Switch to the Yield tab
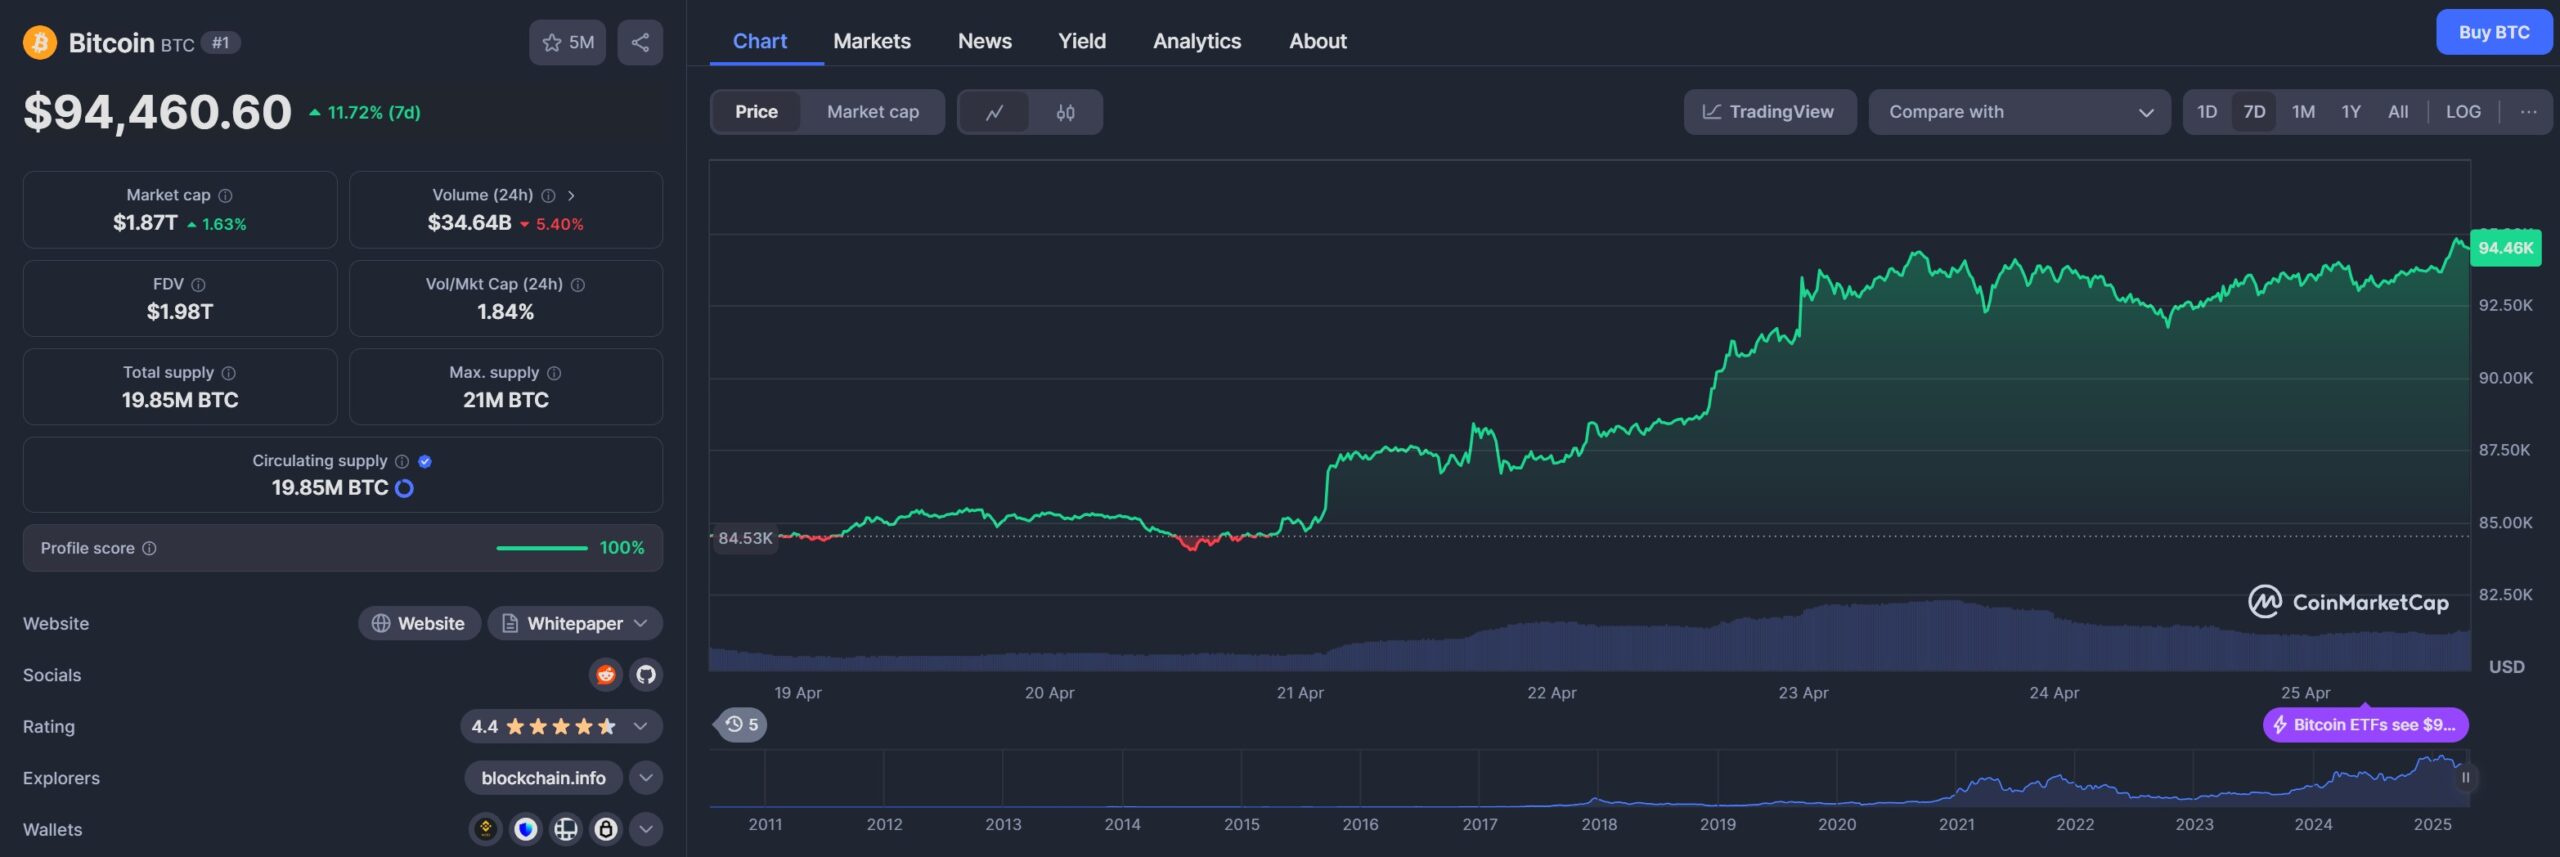 click(1082, 41)
